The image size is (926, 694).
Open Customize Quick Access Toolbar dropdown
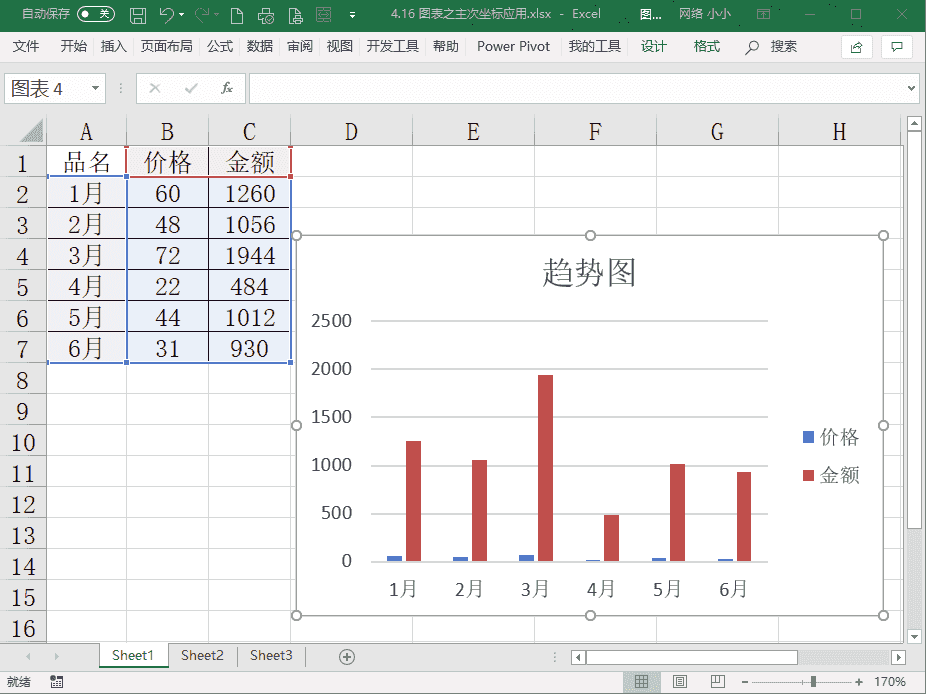[x=352, y=15]
